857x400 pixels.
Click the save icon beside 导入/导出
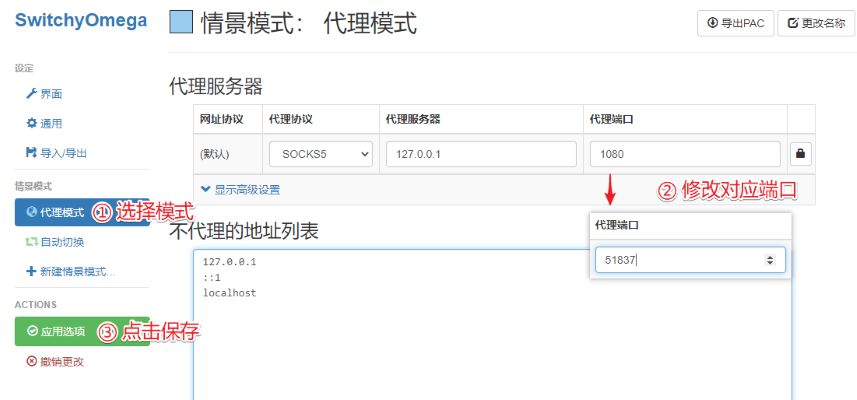click(x=31, y=153)
